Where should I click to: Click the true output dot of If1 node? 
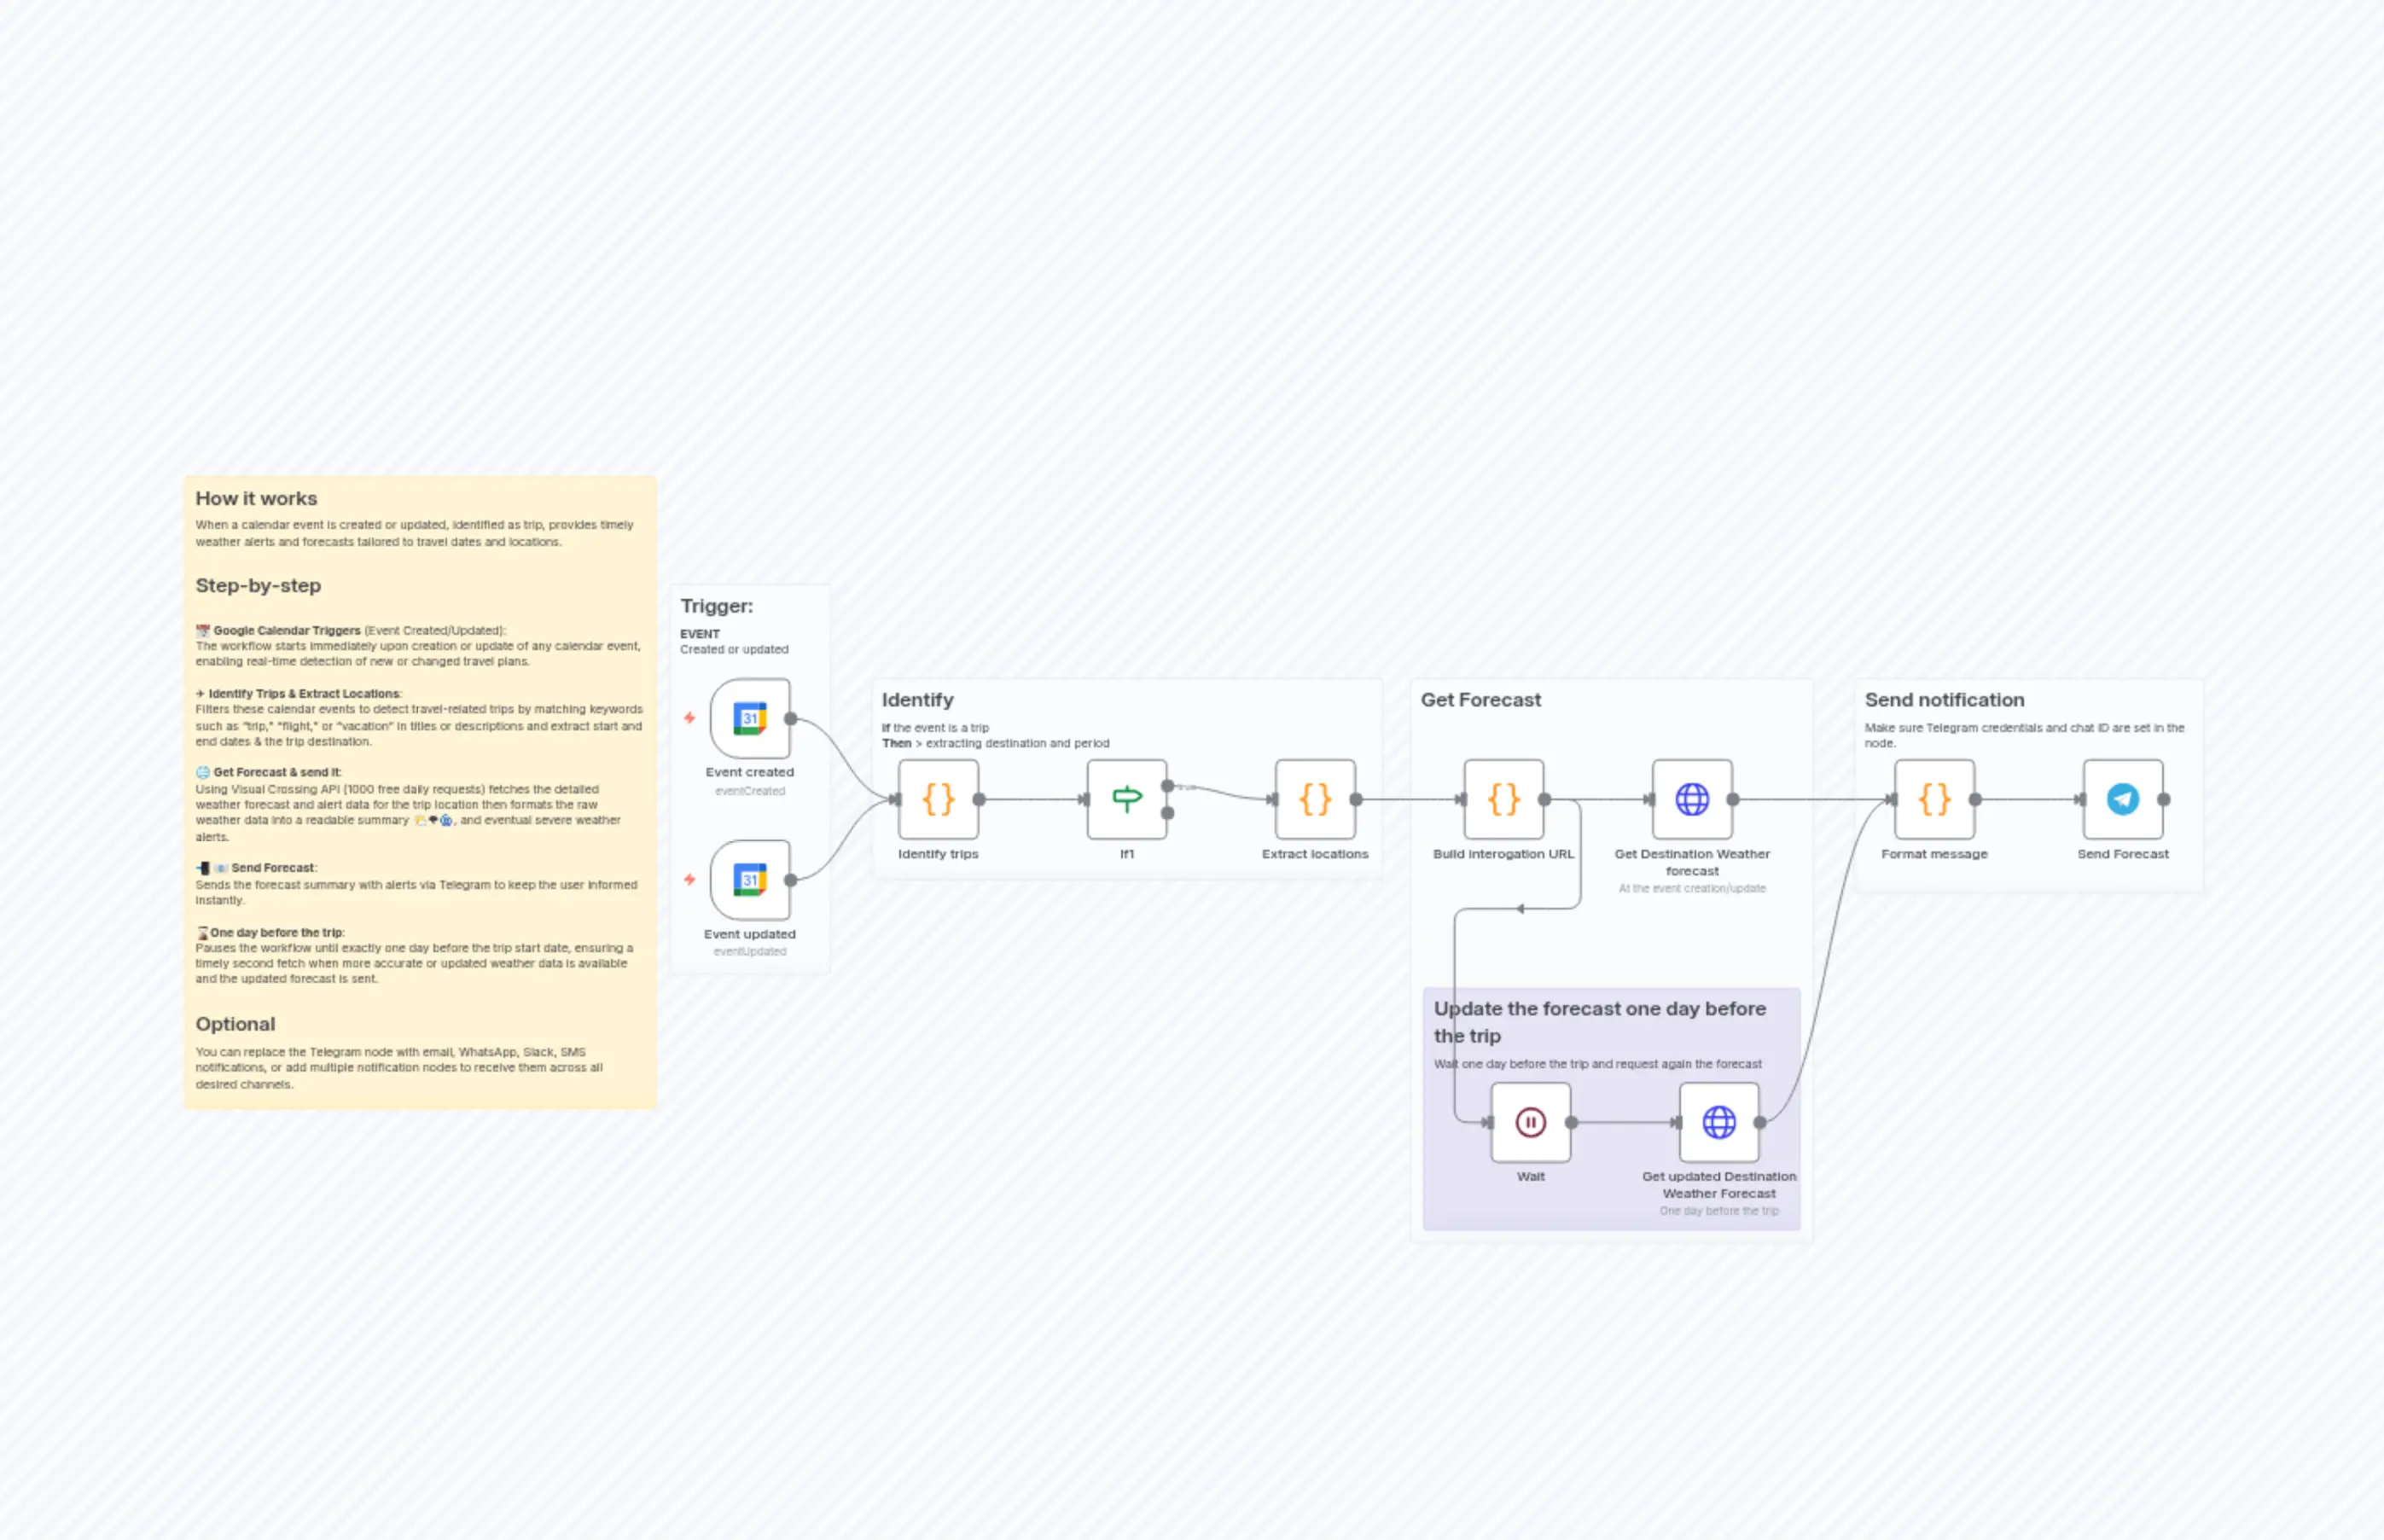pyautogui.click(x=1169, y=786)
